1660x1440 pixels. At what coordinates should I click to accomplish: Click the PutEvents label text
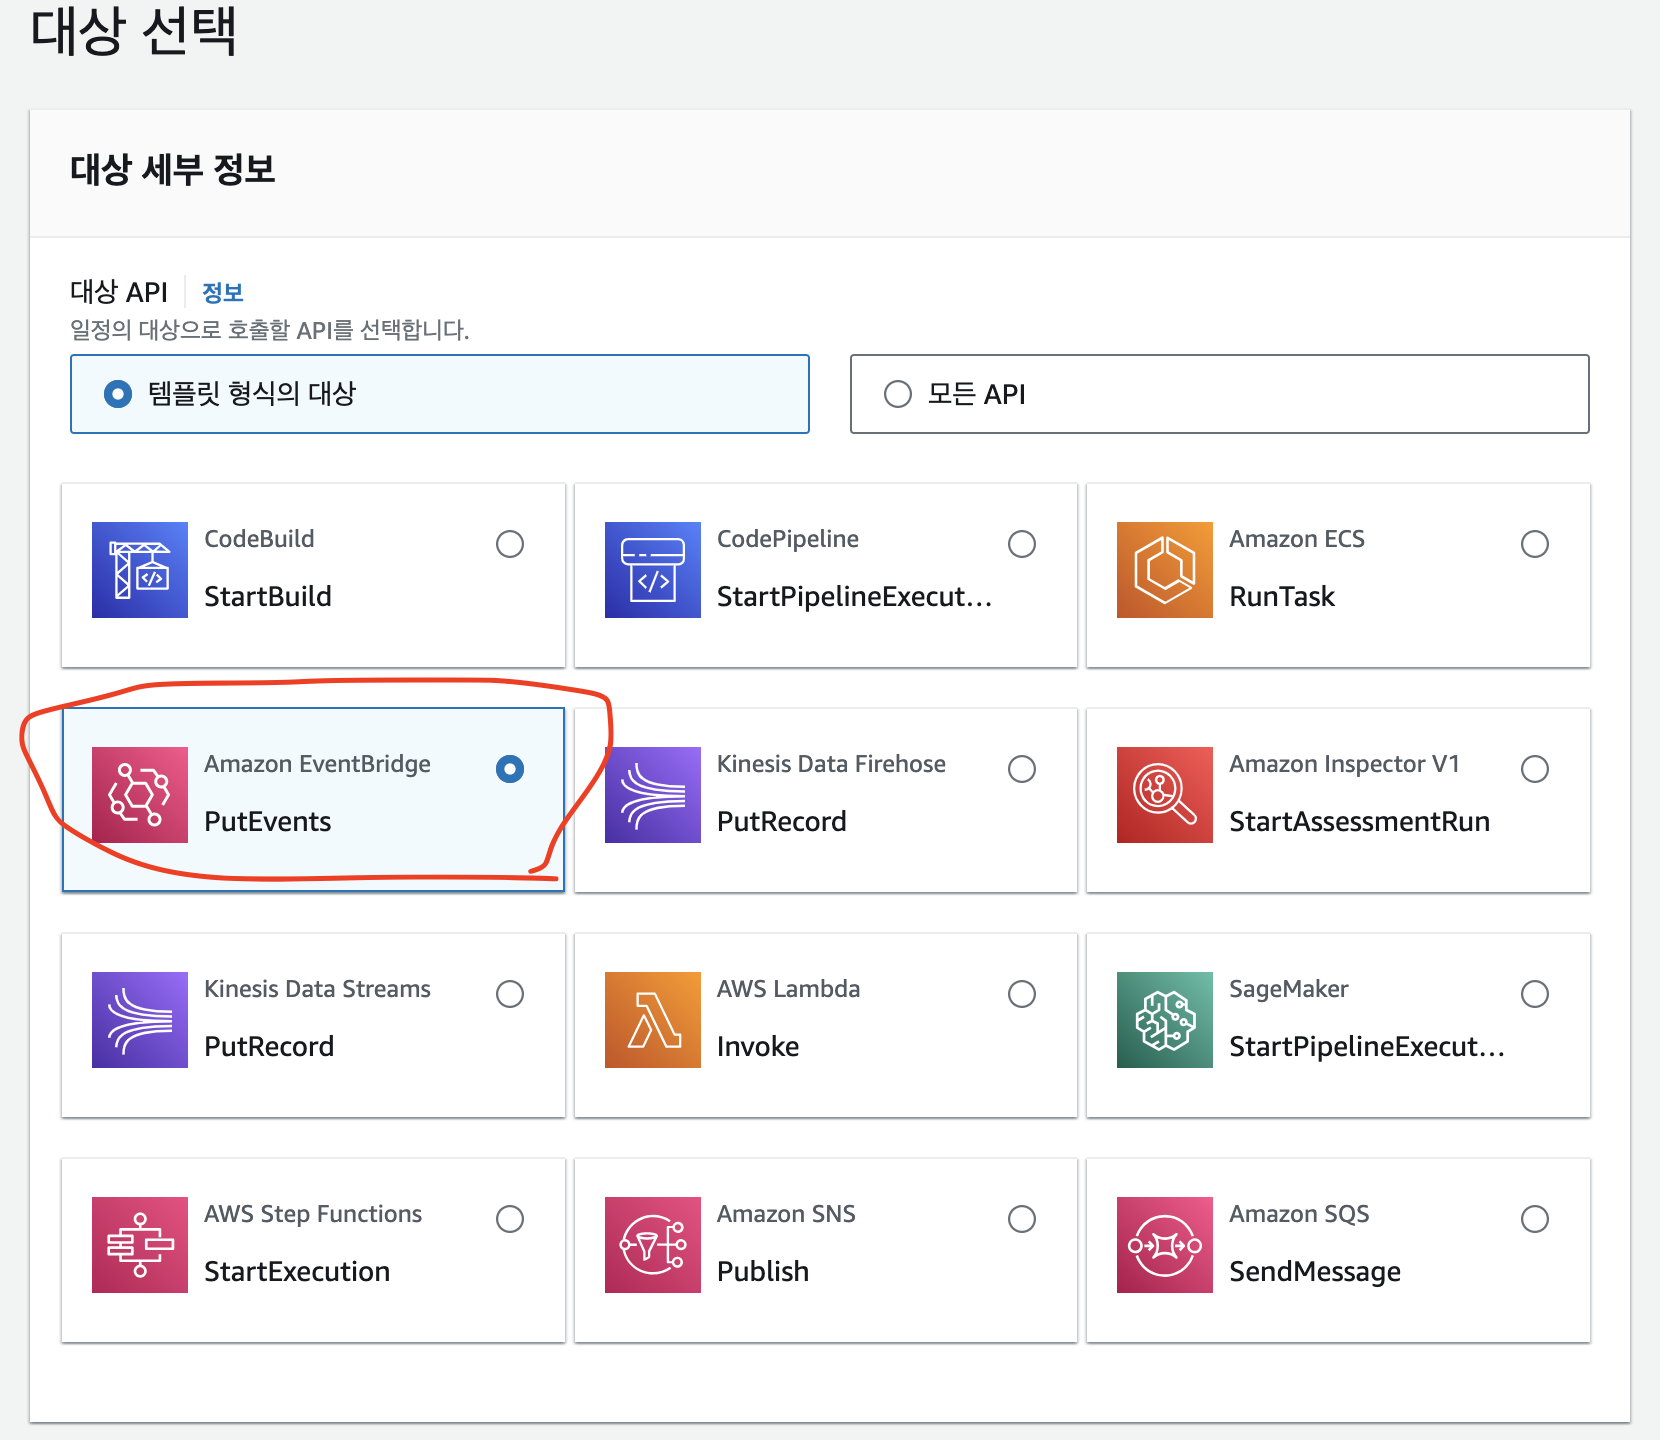pos(268,822)
